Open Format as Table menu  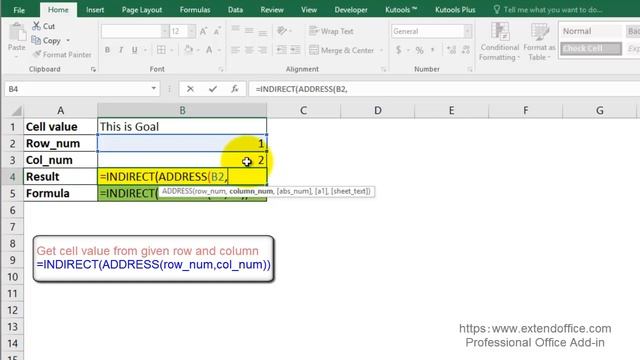coord(540,42)
